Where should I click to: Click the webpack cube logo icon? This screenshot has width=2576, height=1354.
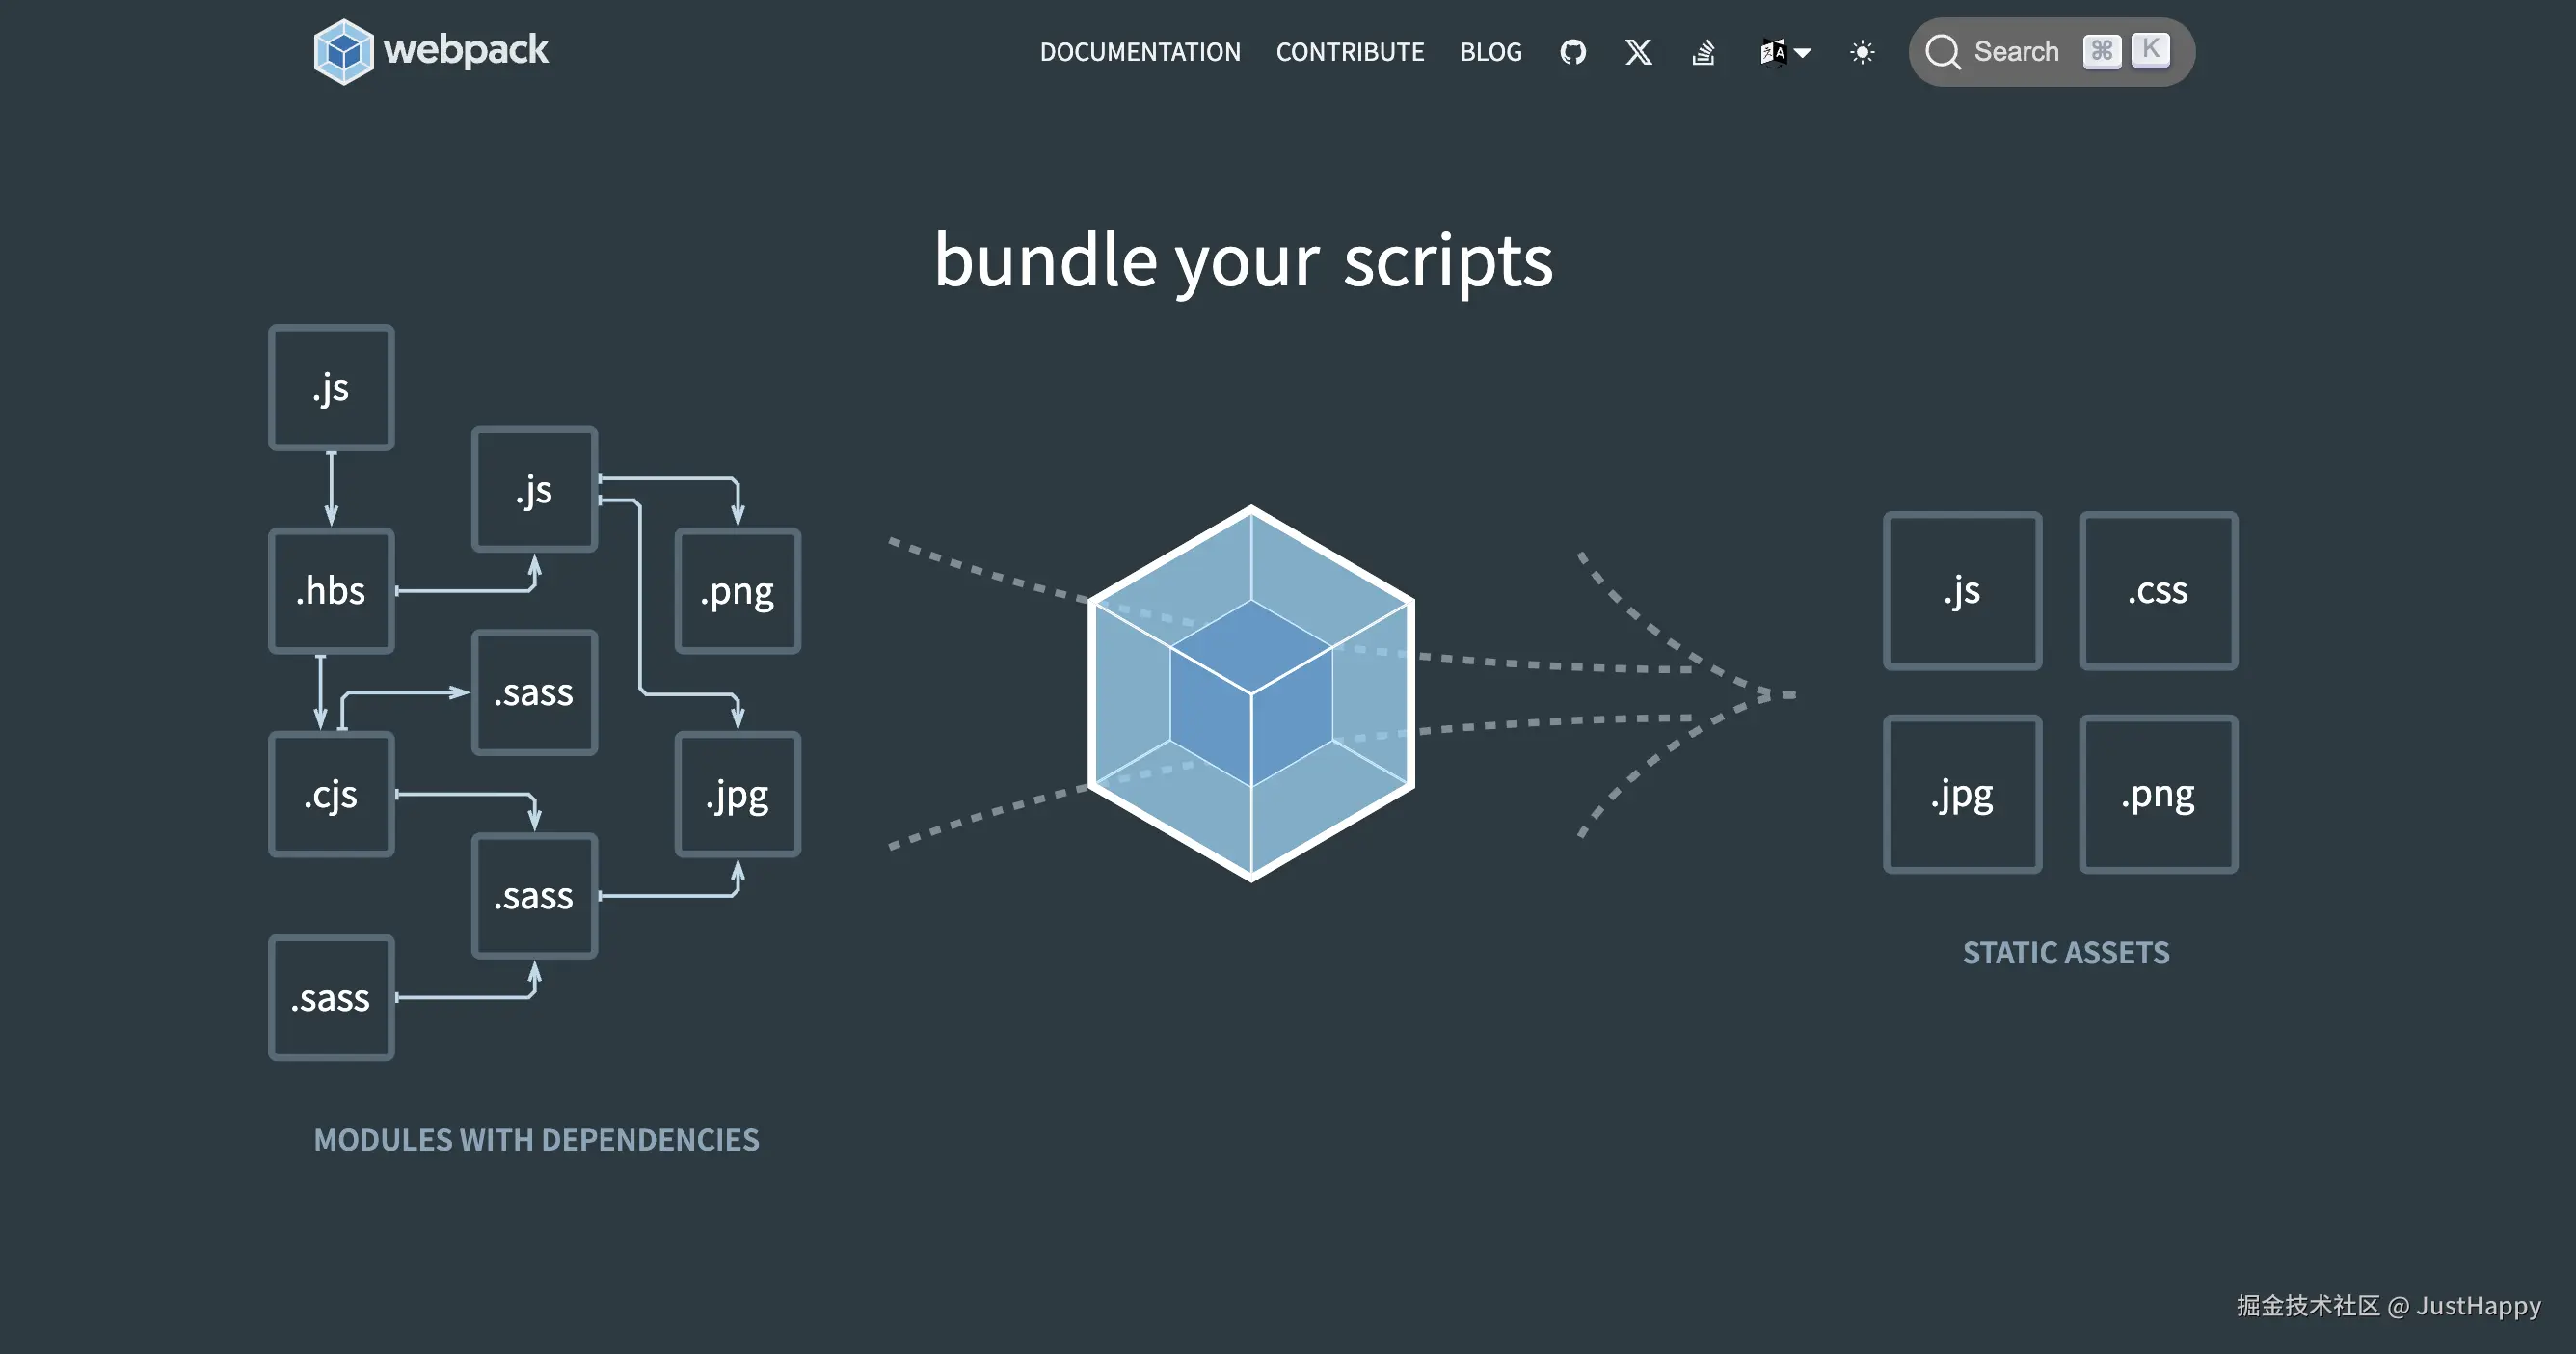click(x=343, y=52)
